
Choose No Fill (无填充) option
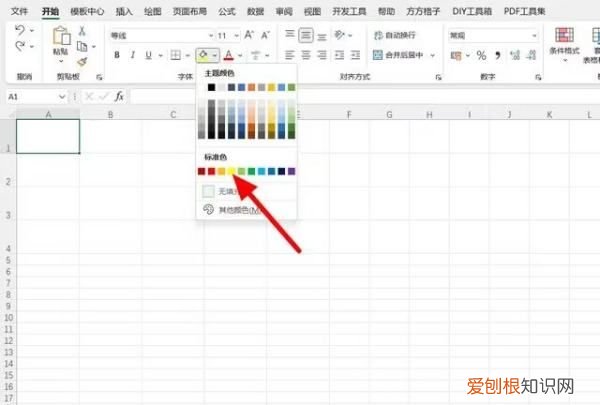(x=246, y=191)
